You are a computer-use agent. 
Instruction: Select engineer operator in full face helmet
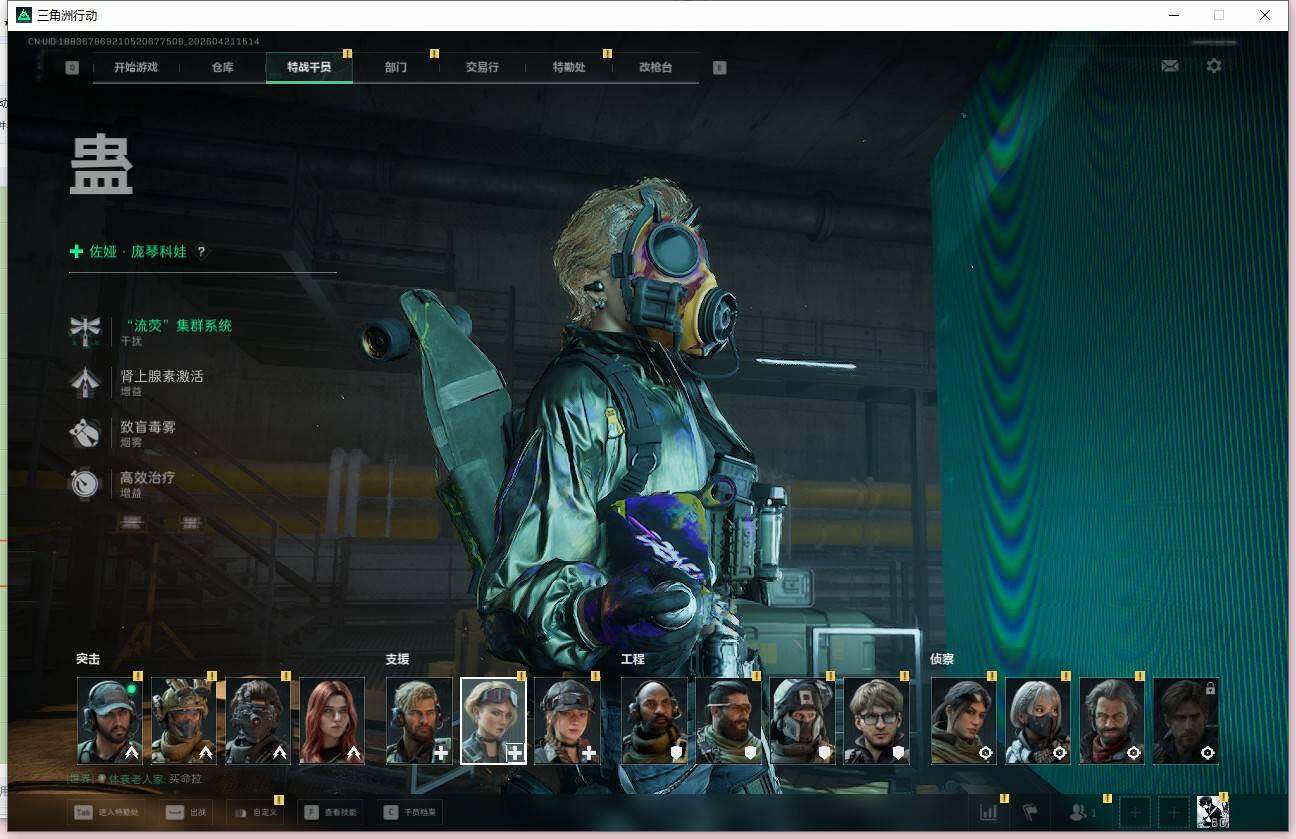[x=802, y=721]
